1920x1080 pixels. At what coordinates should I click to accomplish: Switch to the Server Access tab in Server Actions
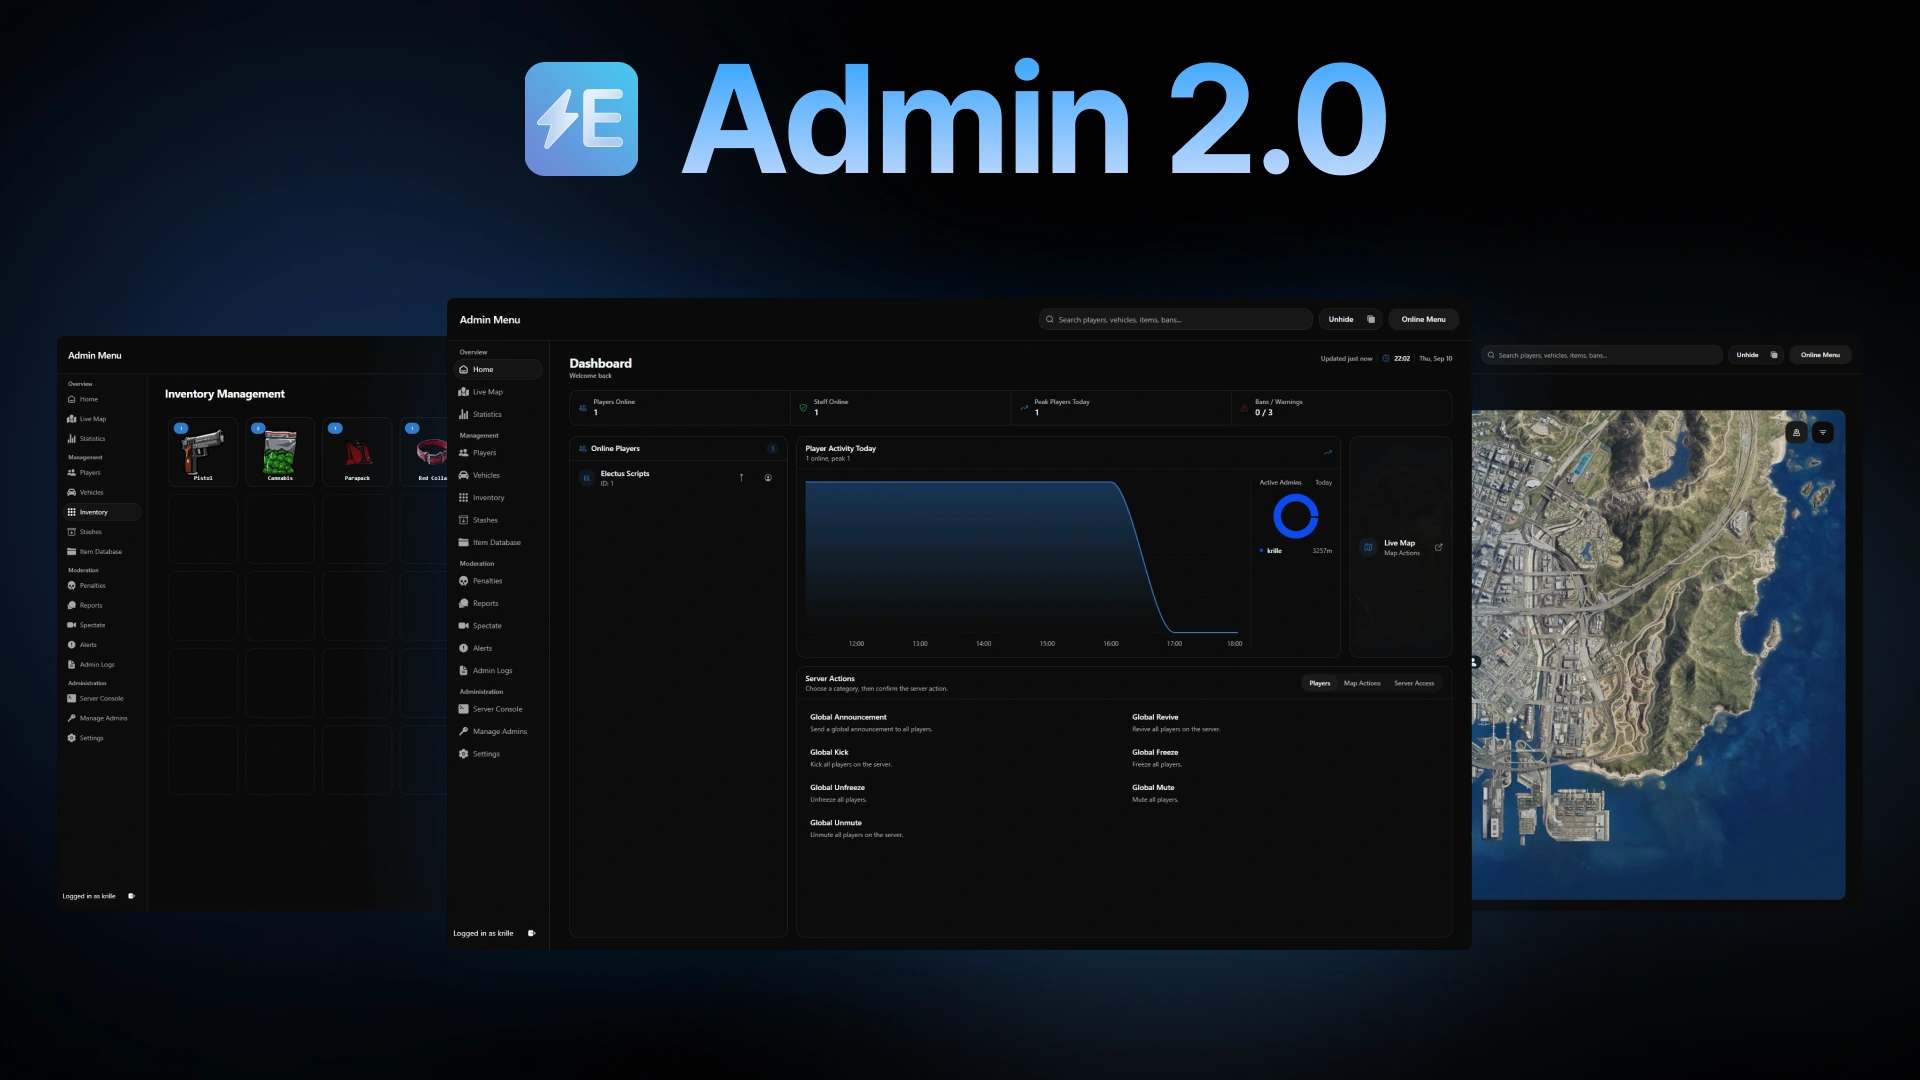click(x=1414, y=683)
